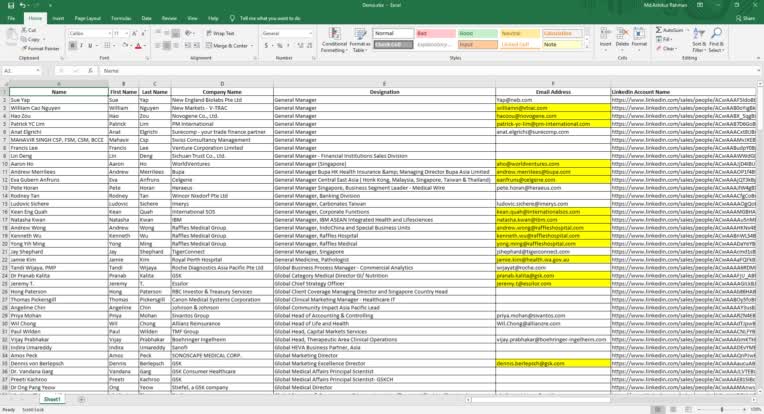Viewport: 764px width, 414px height.
Task: Open Conditional Formatting menu
Action: point(334,40)
